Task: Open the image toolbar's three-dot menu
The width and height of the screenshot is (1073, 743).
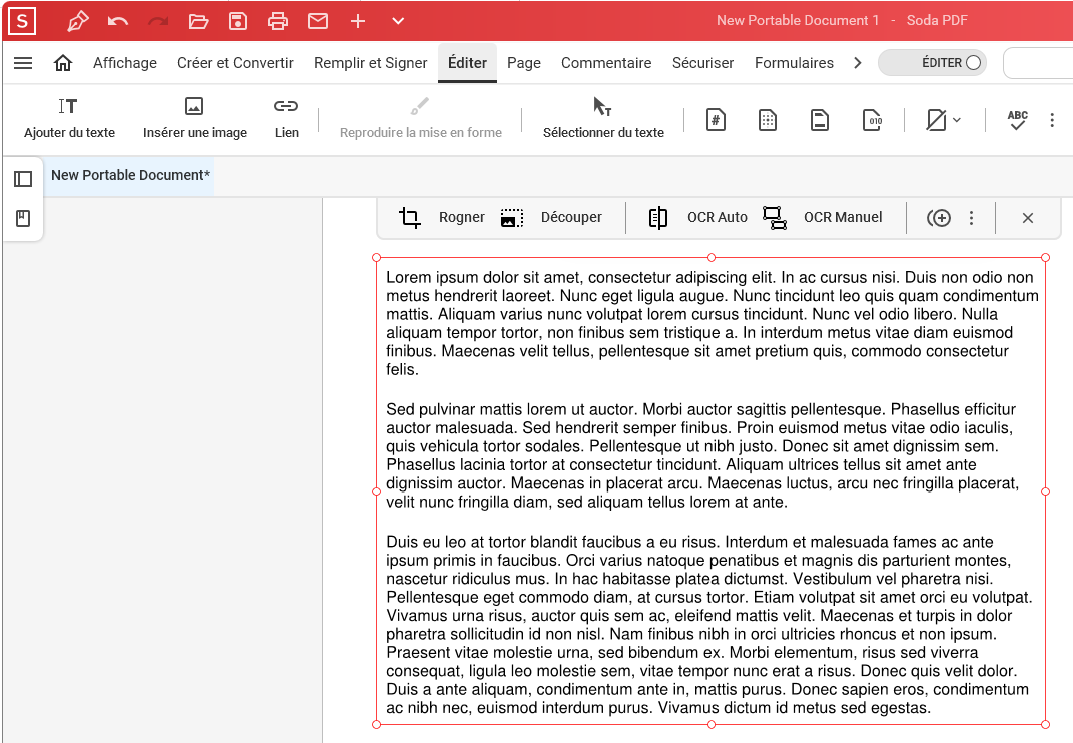Action: [x=971, y=218]
